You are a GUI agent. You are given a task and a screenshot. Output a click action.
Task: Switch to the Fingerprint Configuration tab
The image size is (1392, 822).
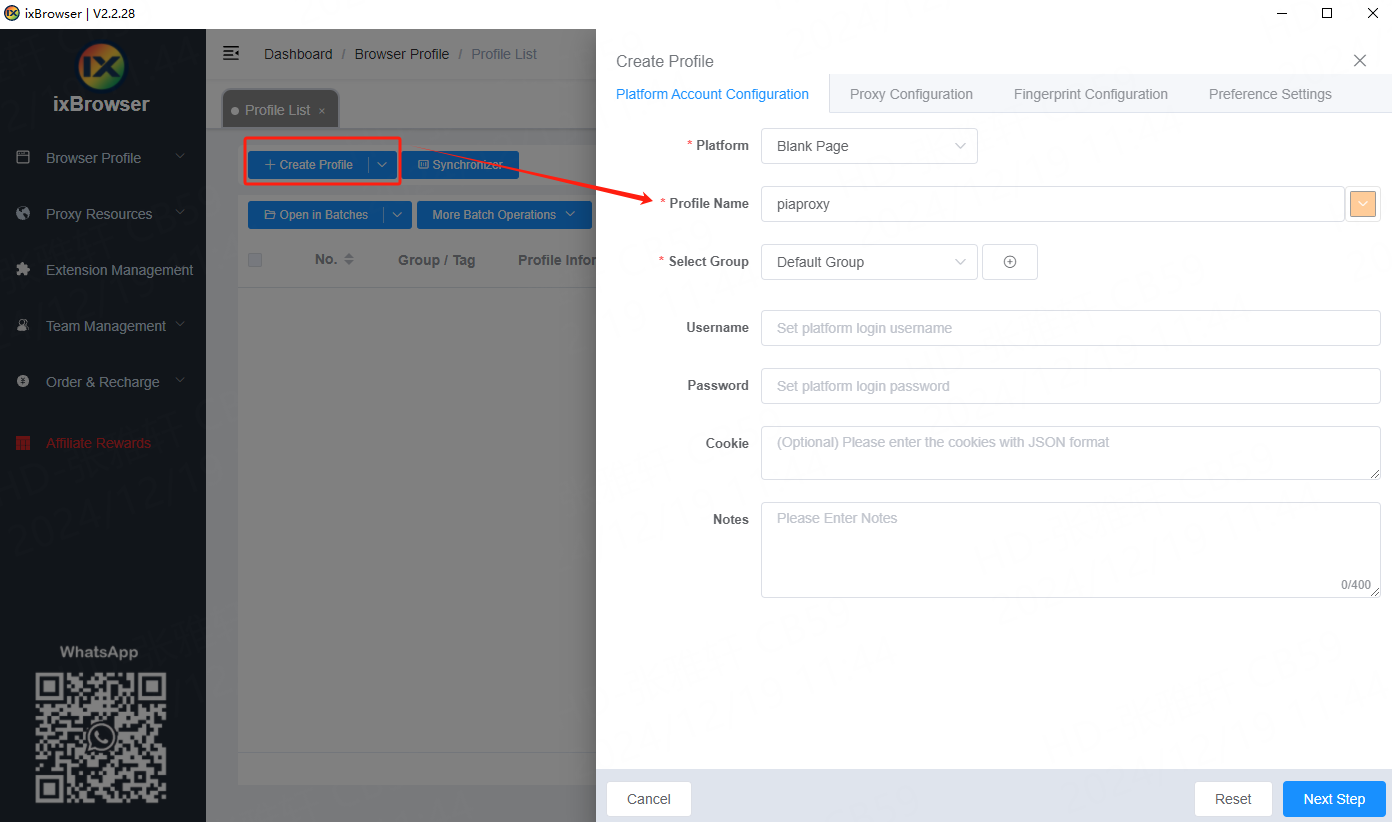point(1090,94)
